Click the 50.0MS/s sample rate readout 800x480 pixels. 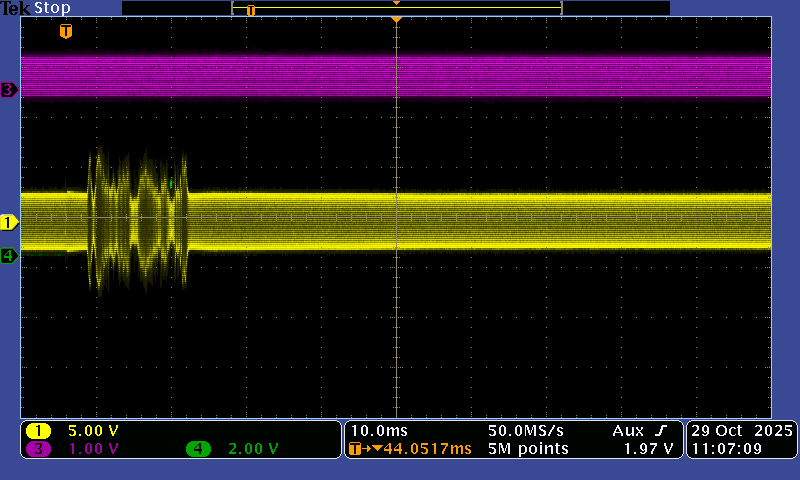coord(526,430)
